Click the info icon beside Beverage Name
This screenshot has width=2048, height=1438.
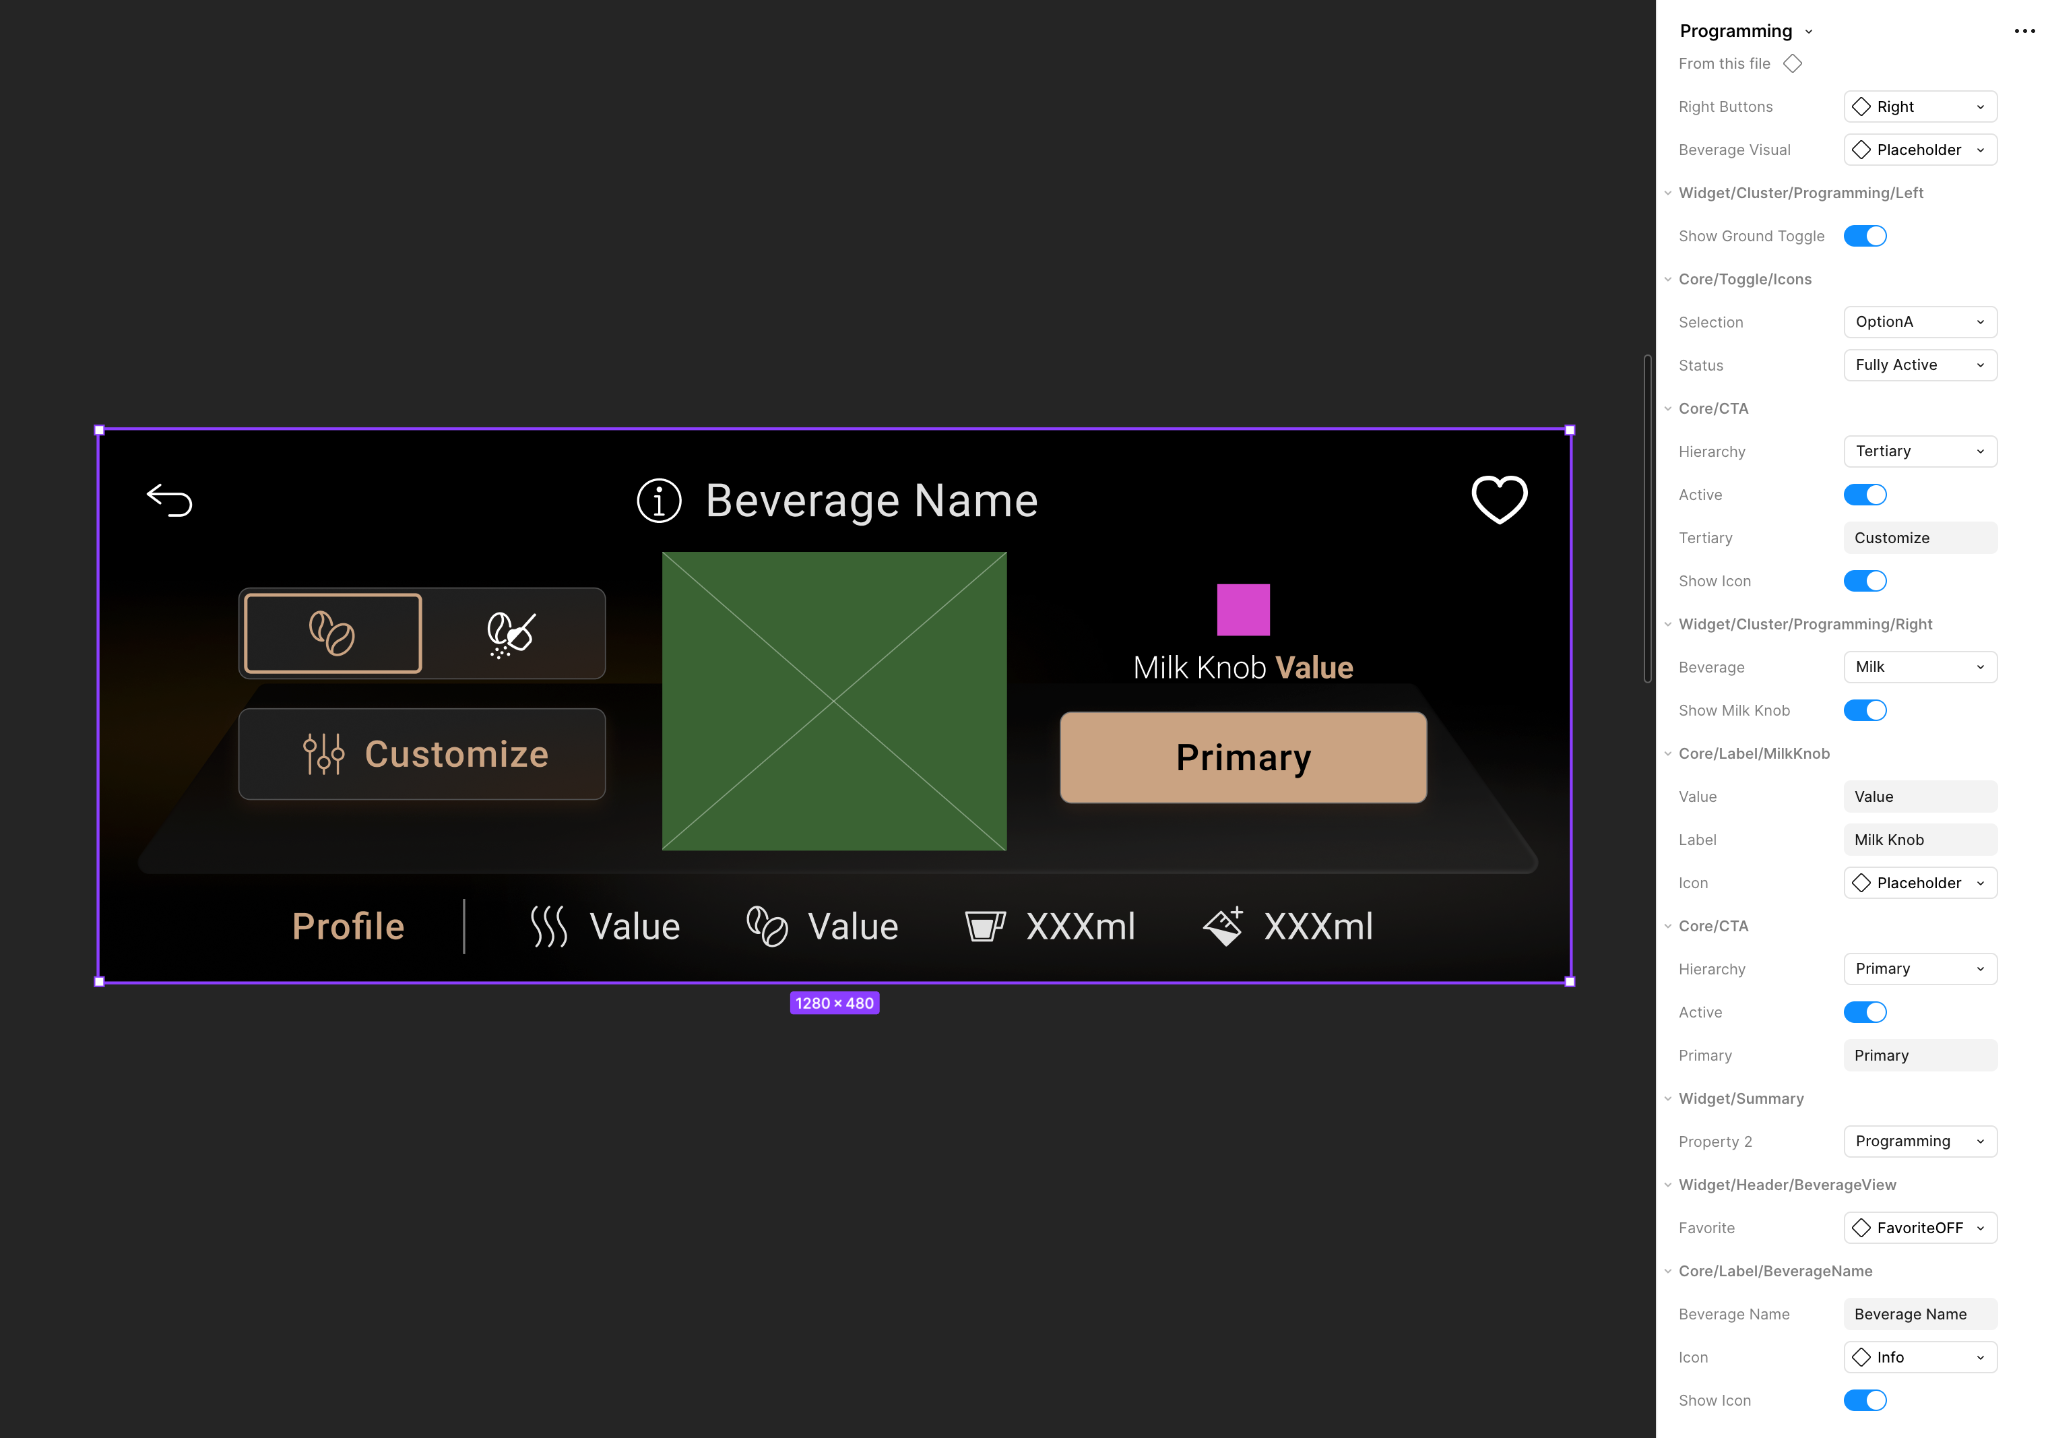click(659, 500)
